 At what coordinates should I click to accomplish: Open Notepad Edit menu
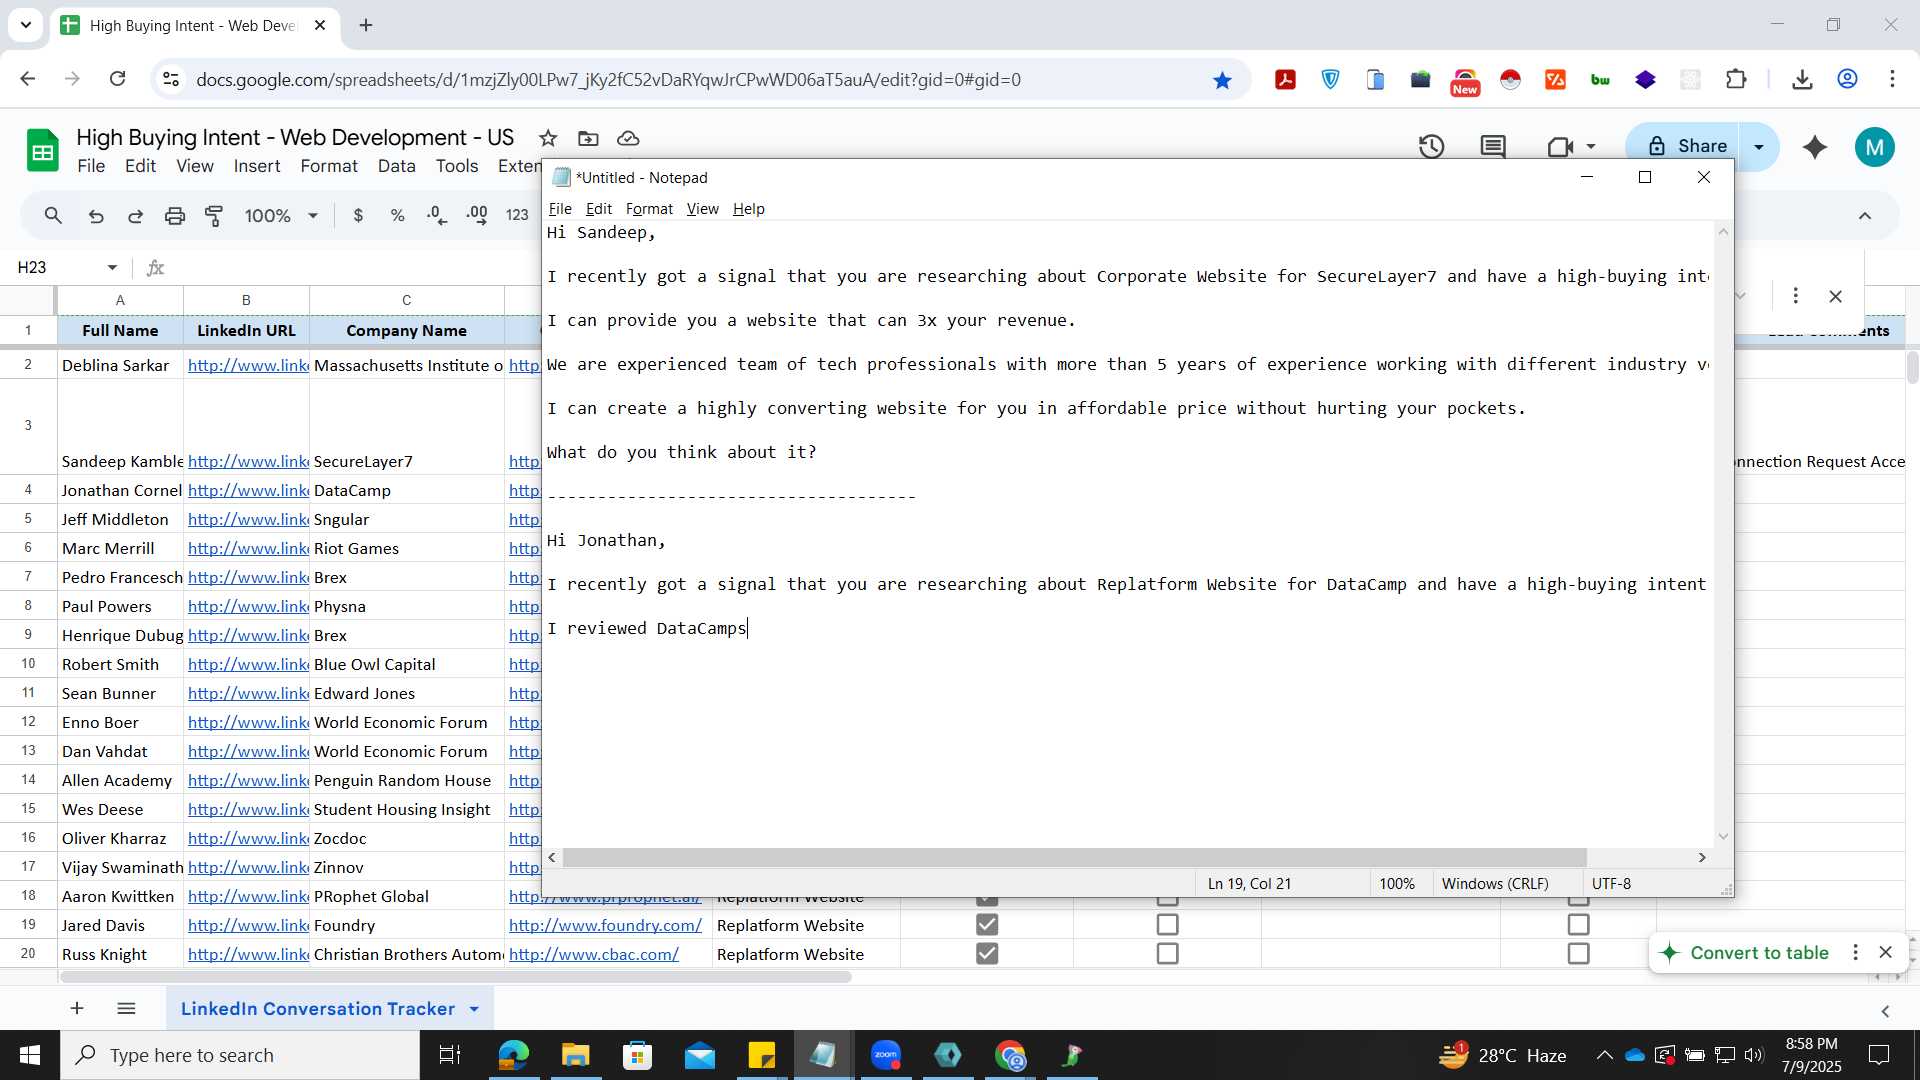pos(598,209)
